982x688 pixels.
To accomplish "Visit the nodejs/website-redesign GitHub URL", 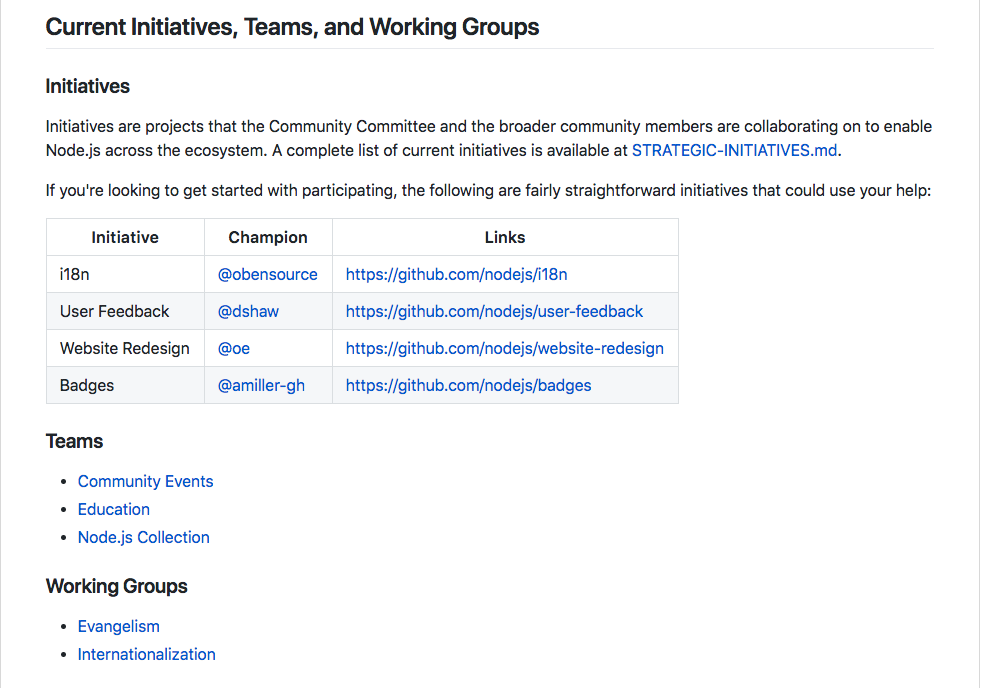I will [x=505, y=348].
